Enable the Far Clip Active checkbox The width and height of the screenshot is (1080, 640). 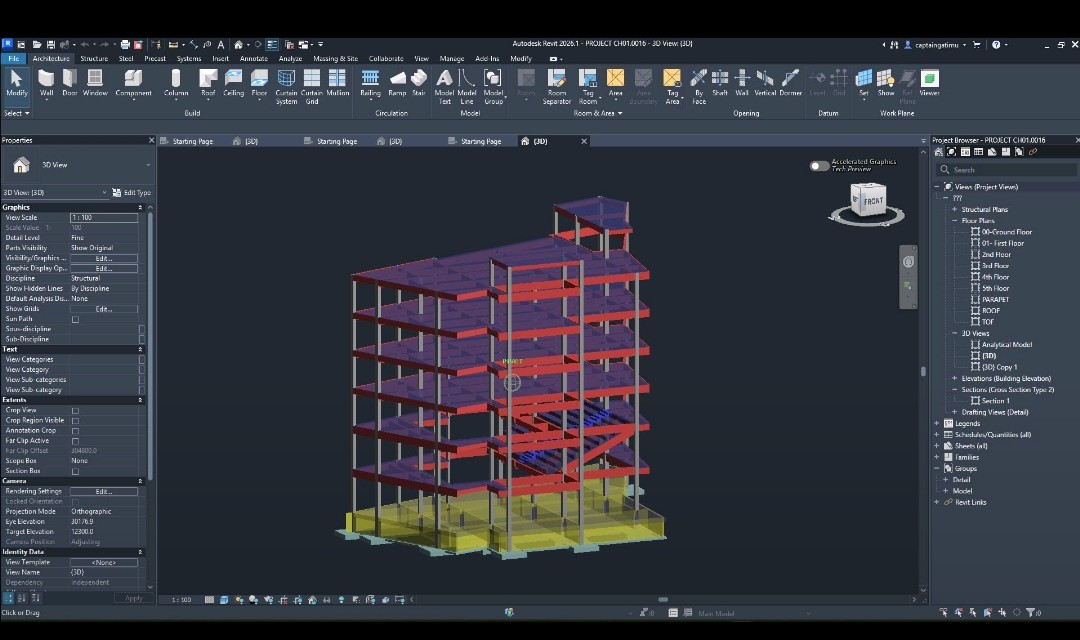click(x=75, y=441)
